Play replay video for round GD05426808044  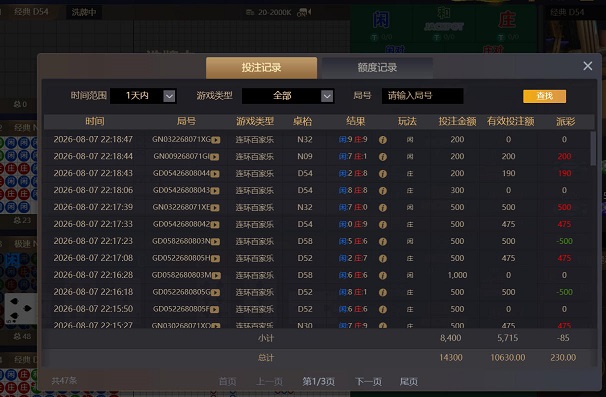pyautogui.click(x=215, y=174)
